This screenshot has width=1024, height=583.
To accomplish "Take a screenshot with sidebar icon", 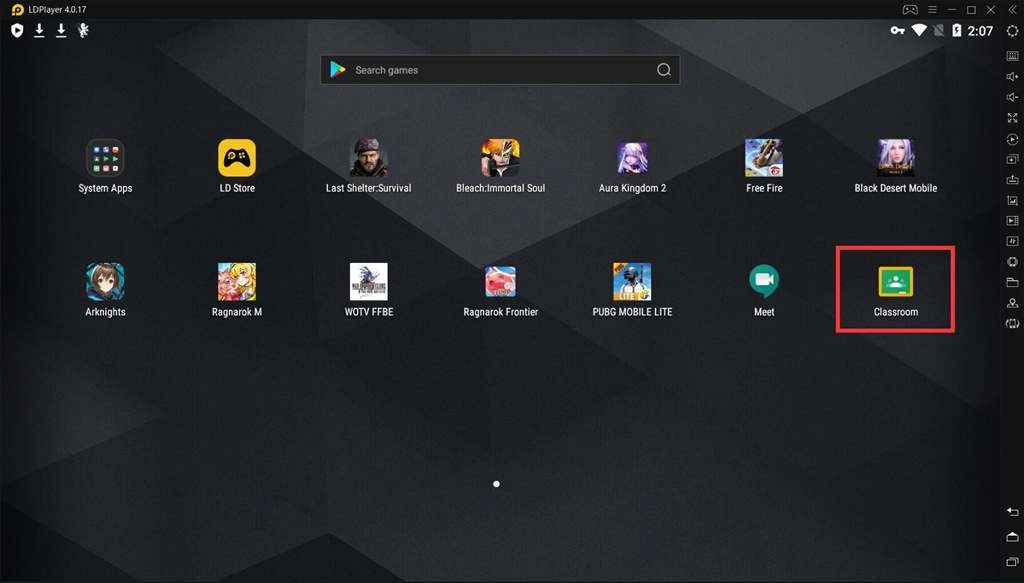I will tap(1012, 200).
